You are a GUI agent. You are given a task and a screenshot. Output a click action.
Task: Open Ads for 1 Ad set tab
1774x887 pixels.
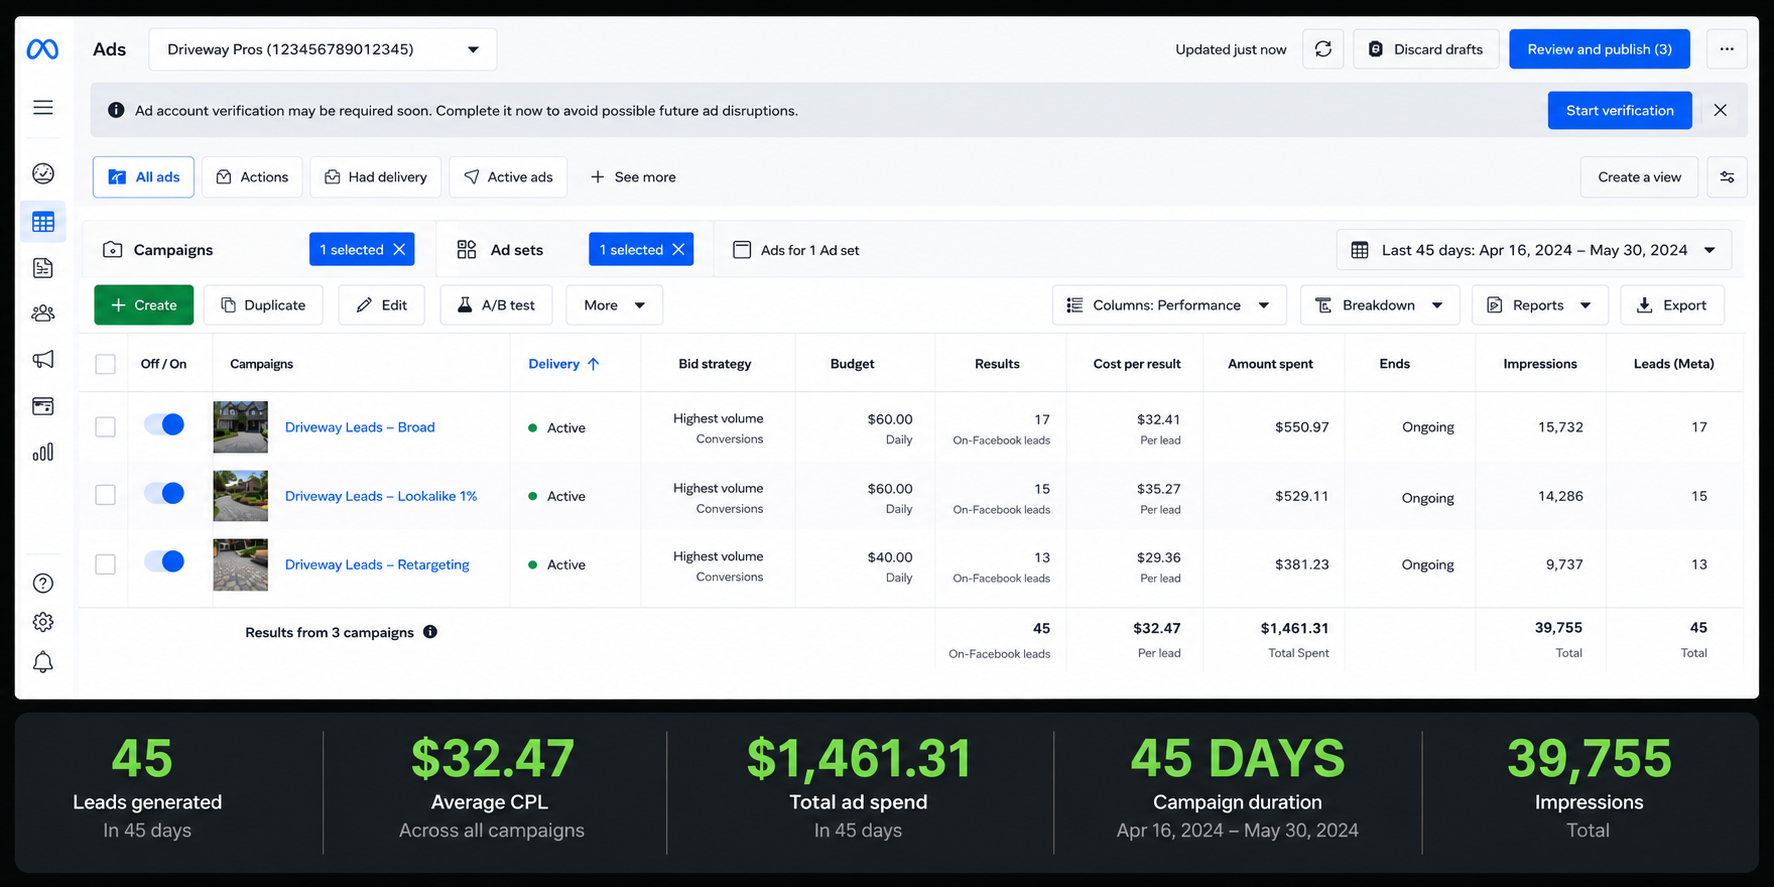click(x=796, y=250)
